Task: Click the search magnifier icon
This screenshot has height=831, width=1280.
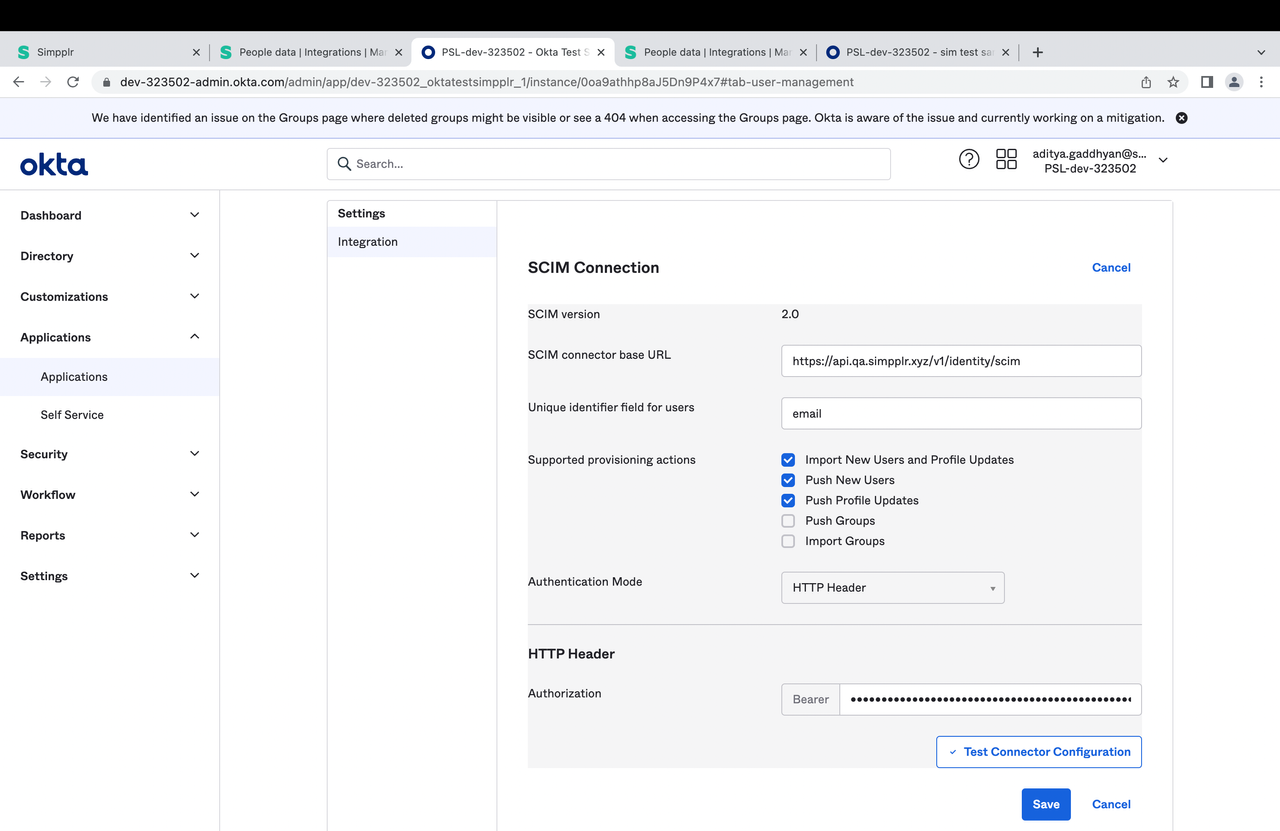Action: tap(344, 163)
